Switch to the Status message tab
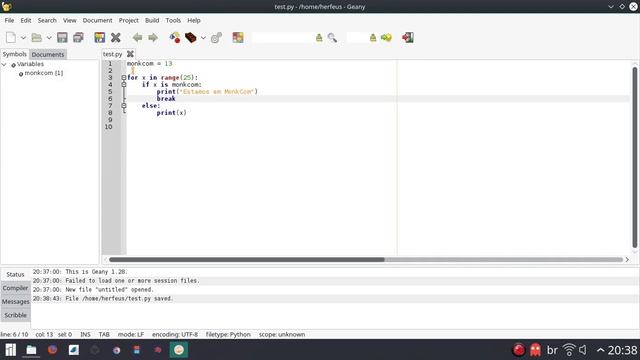The width and height of the screenshot is (640, 360). (x=16, y=274)
